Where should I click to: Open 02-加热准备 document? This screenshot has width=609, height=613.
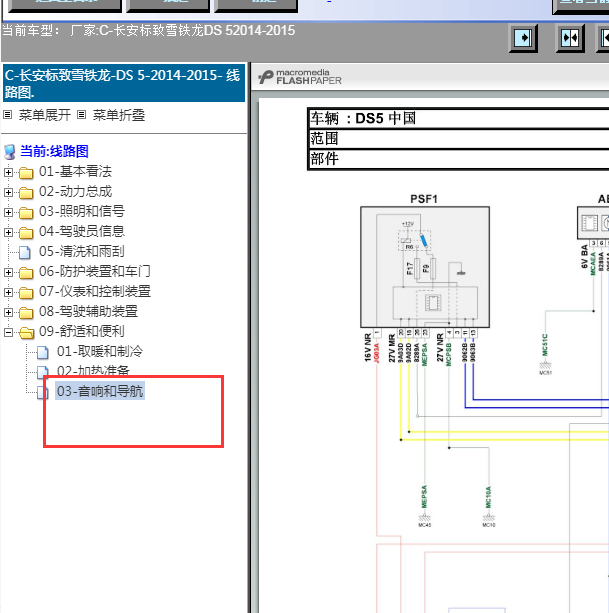coord(93,370)
